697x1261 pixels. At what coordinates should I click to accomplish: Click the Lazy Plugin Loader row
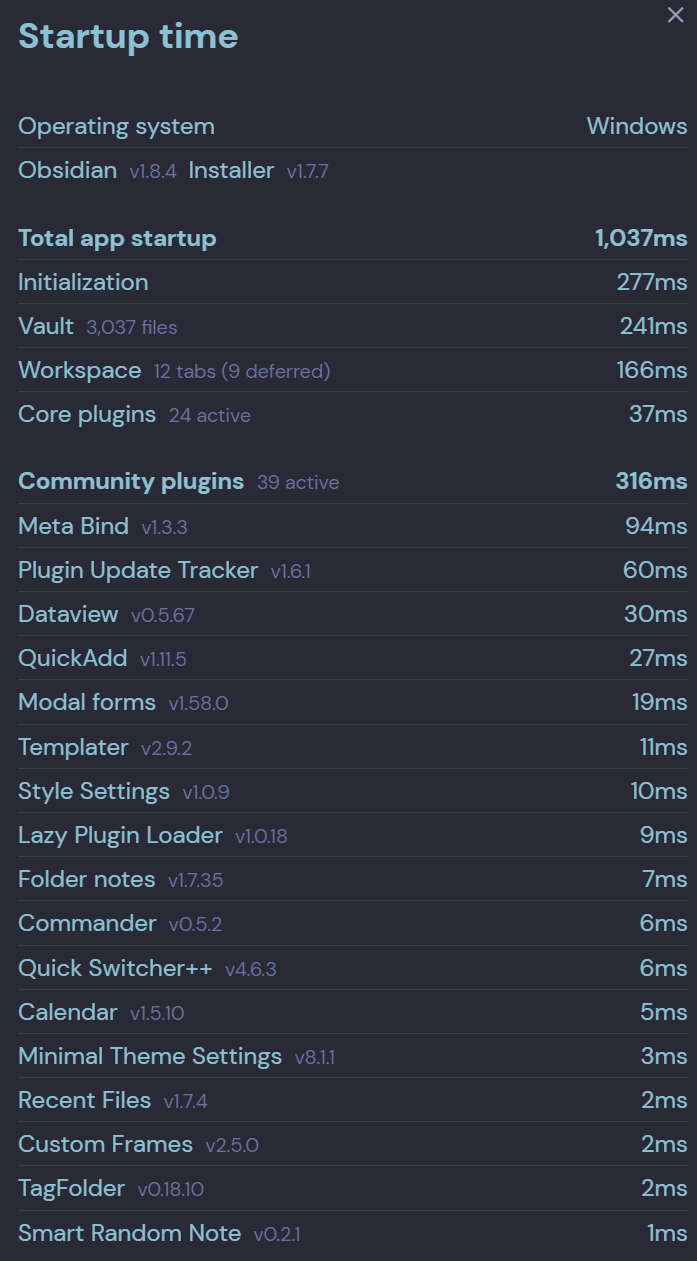pos(353,835)
